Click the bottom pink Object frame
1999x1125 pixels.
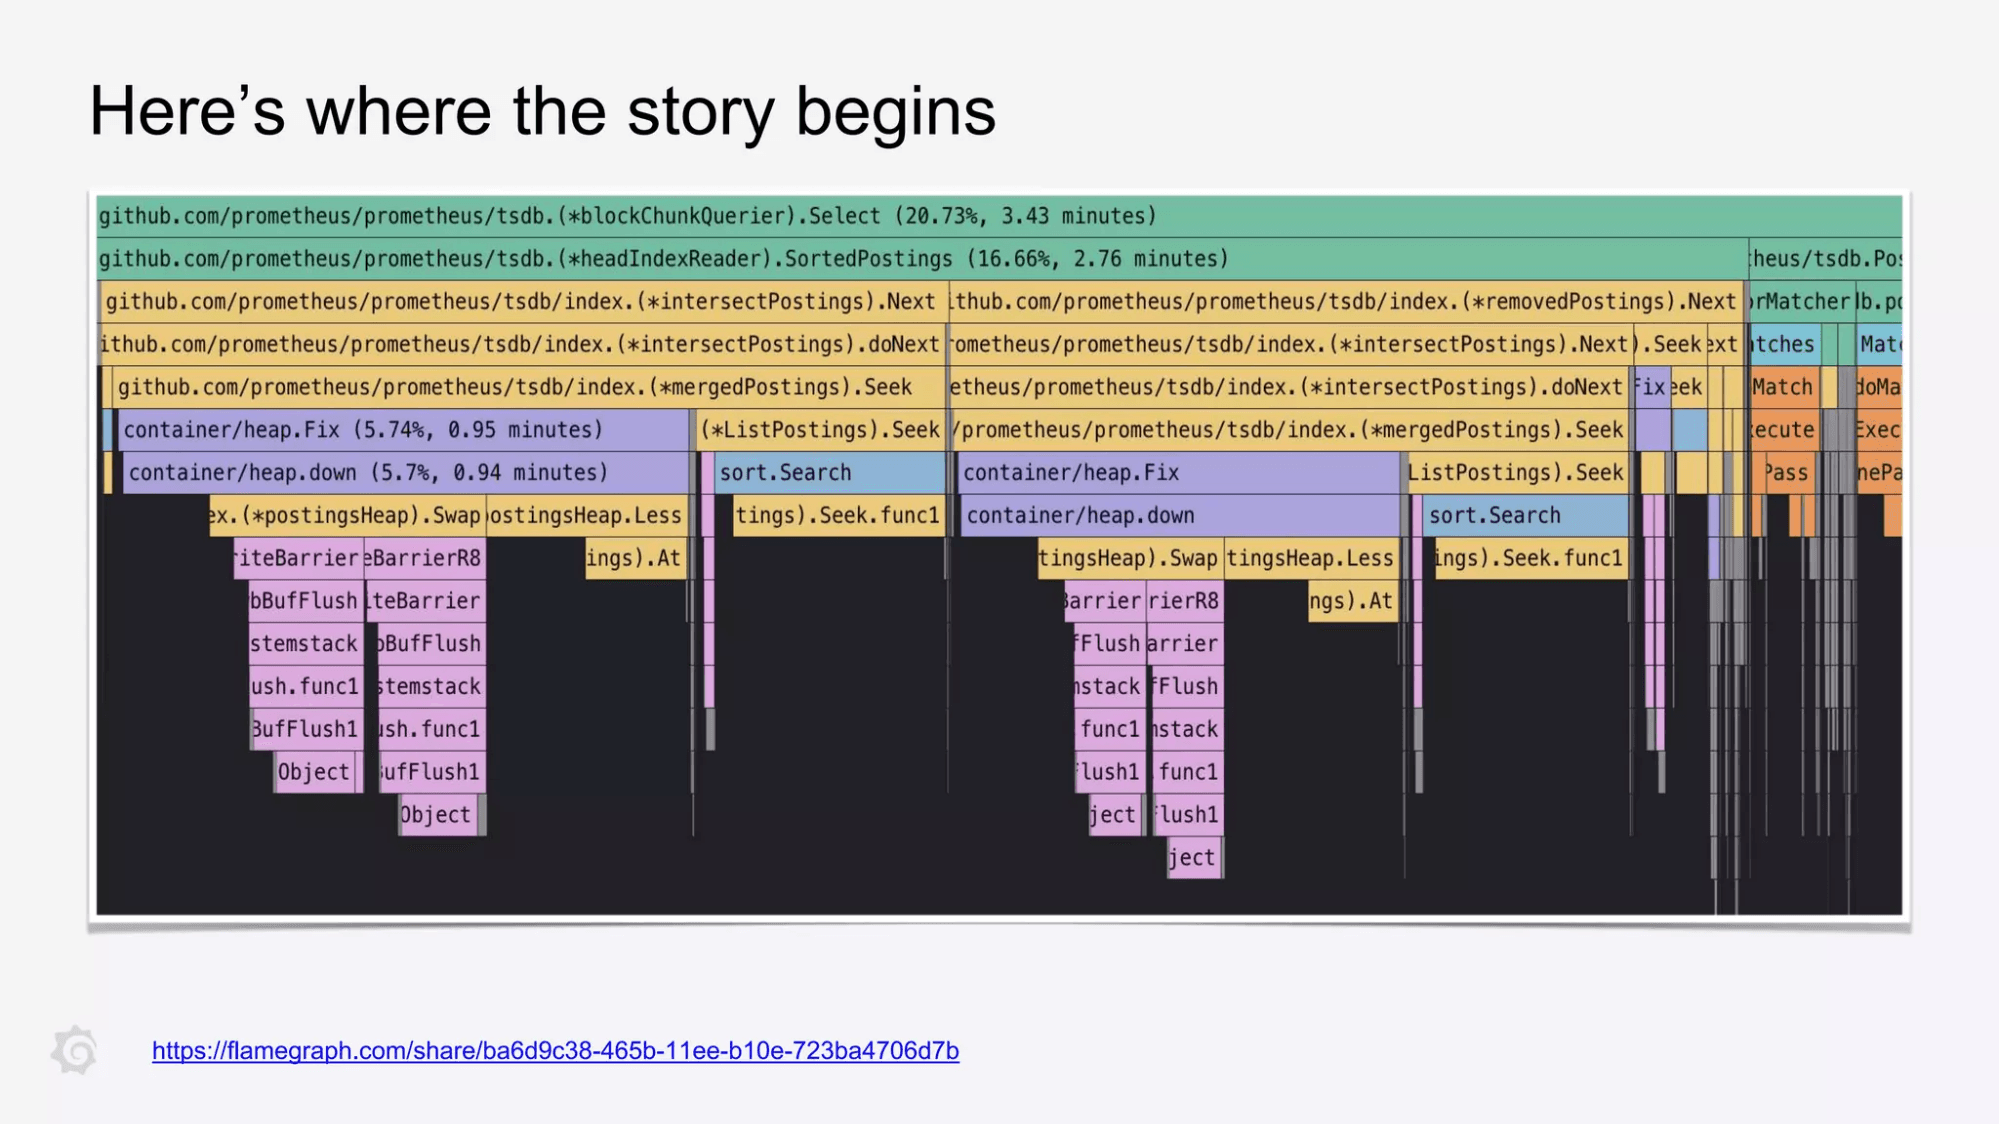[434, 814]
